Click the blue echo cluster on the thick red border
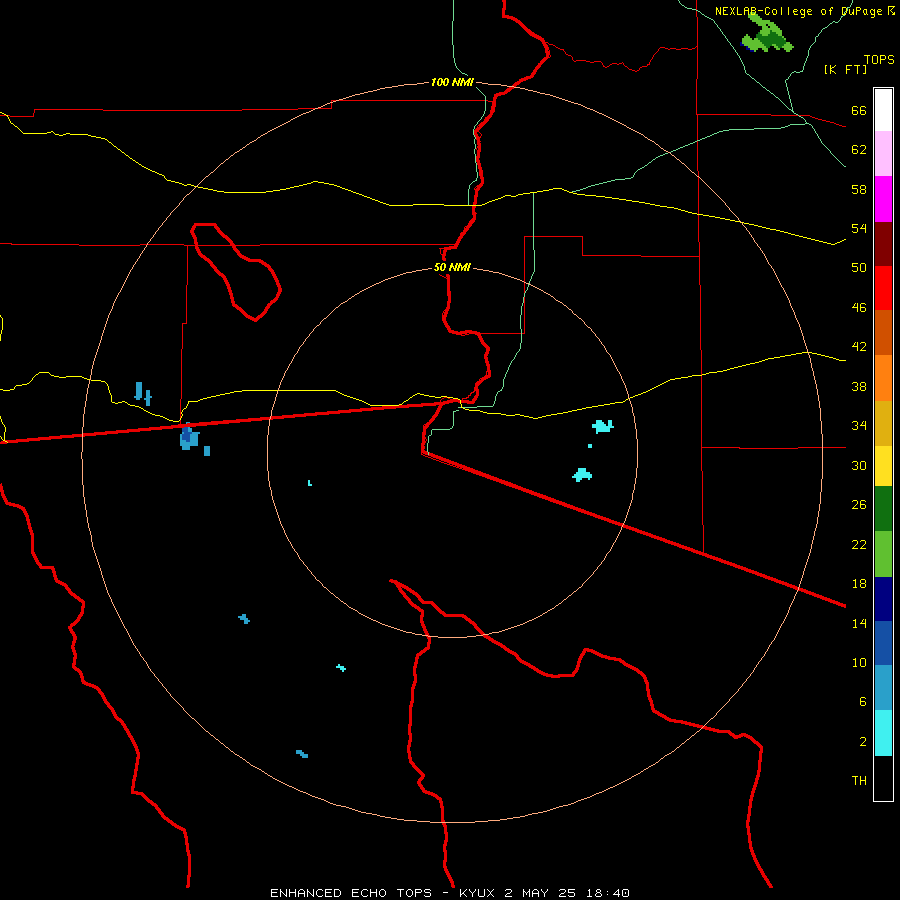 [x=189, y=437]
